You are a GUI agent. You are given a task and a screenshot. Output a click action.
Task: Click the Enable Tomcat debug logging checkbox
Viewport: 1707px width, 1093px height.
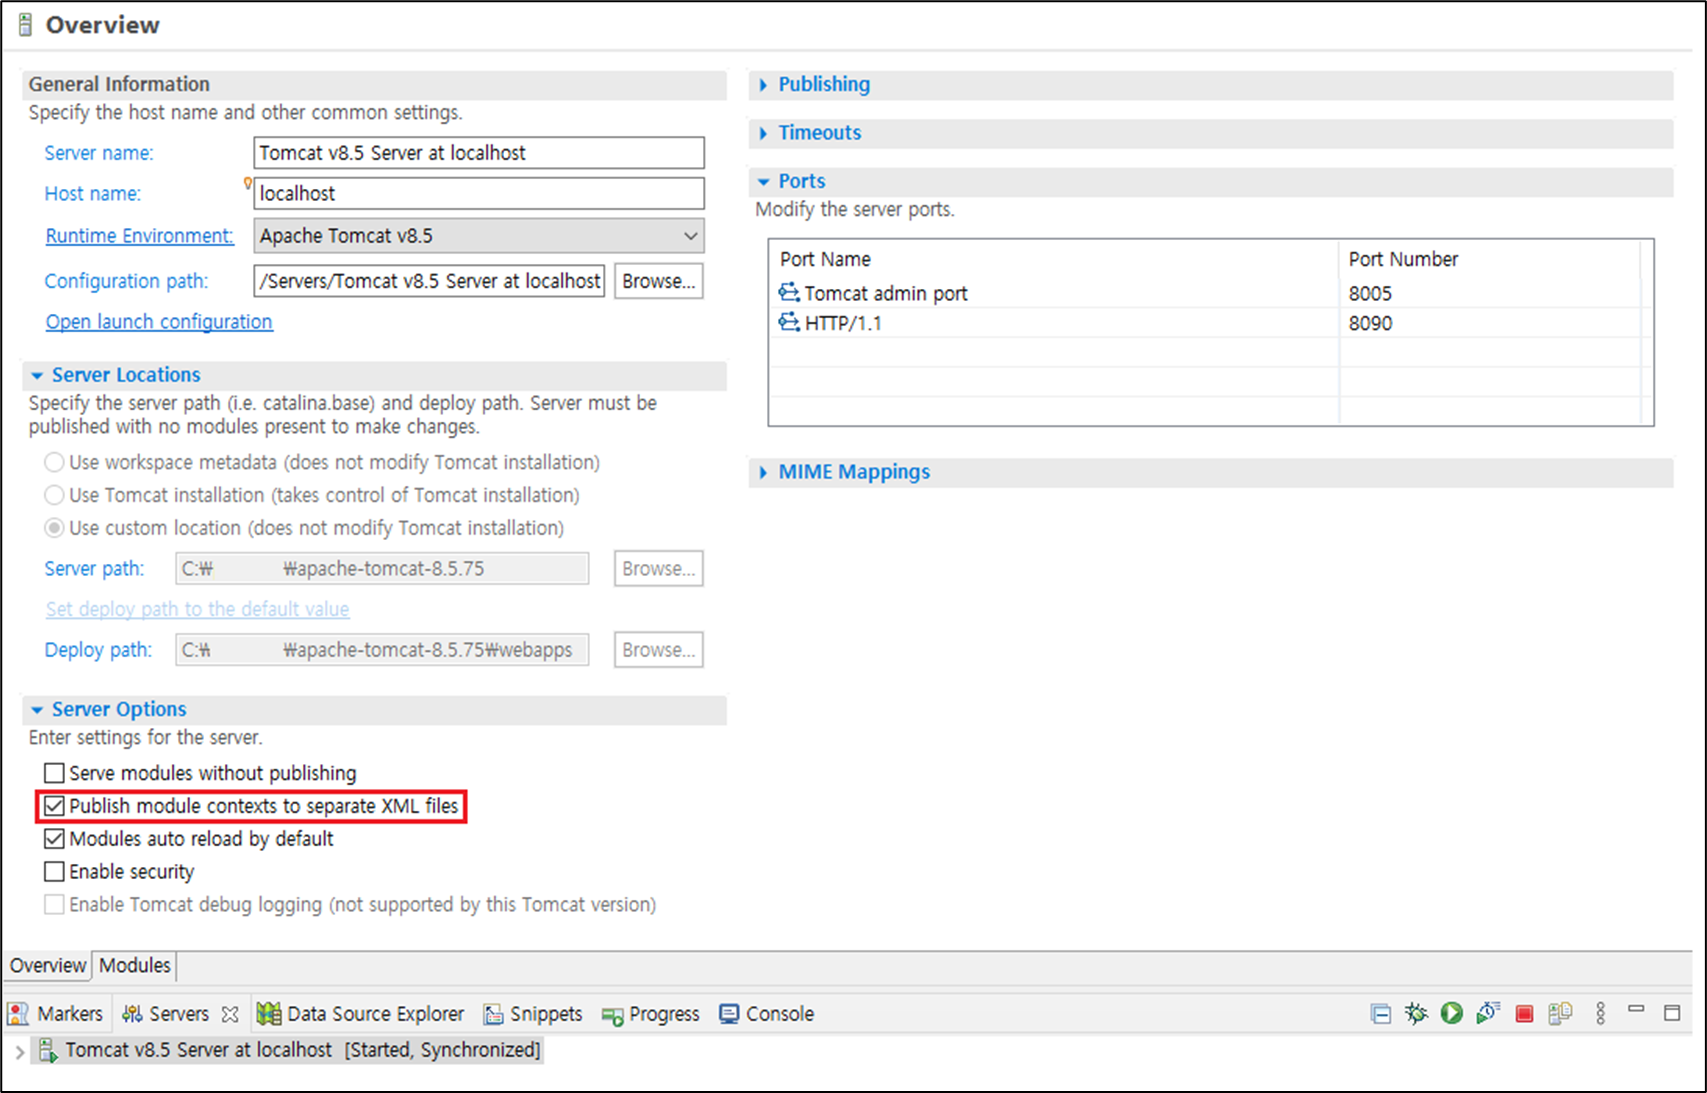54,905
